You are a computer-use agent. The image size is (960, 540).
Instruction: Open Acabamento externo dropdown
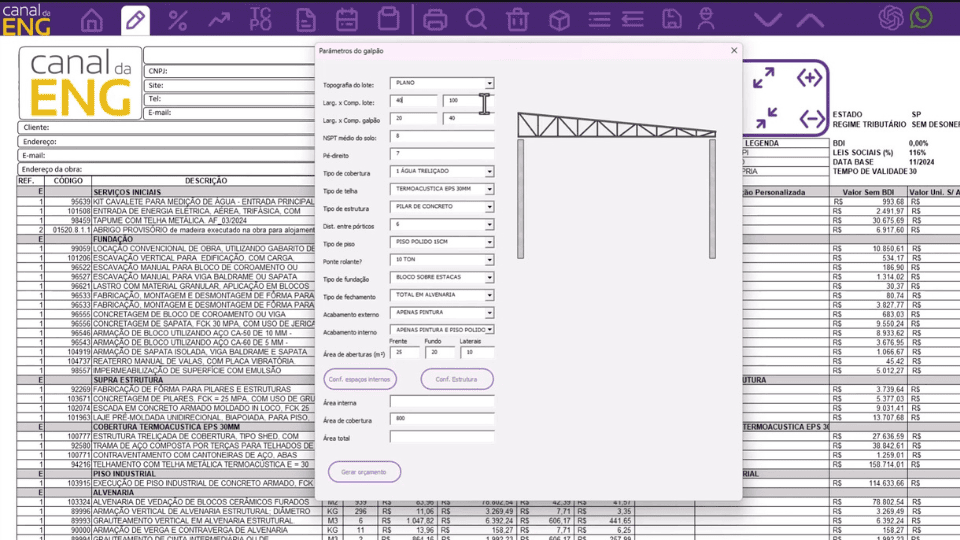pos(489,313)
